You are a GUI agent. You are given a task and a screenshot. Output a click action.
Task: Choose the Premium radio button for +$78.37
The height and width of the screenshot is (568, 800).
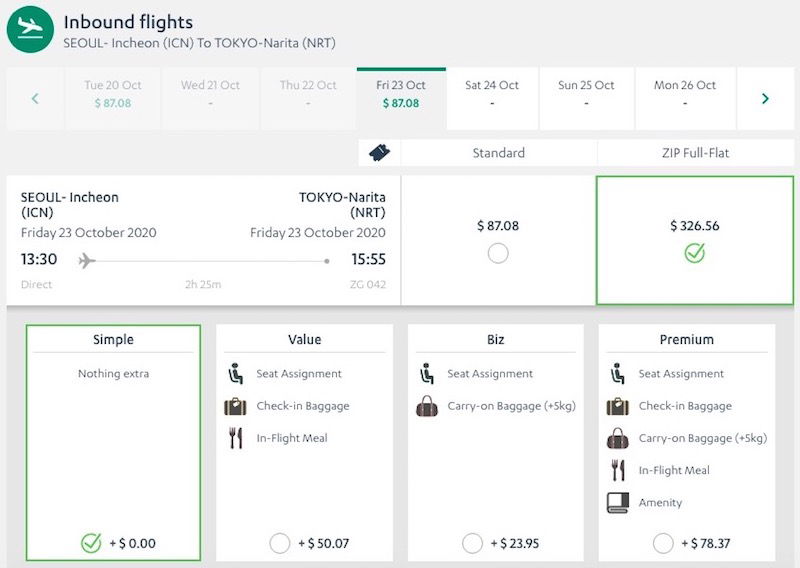click(x=663, y=543)
